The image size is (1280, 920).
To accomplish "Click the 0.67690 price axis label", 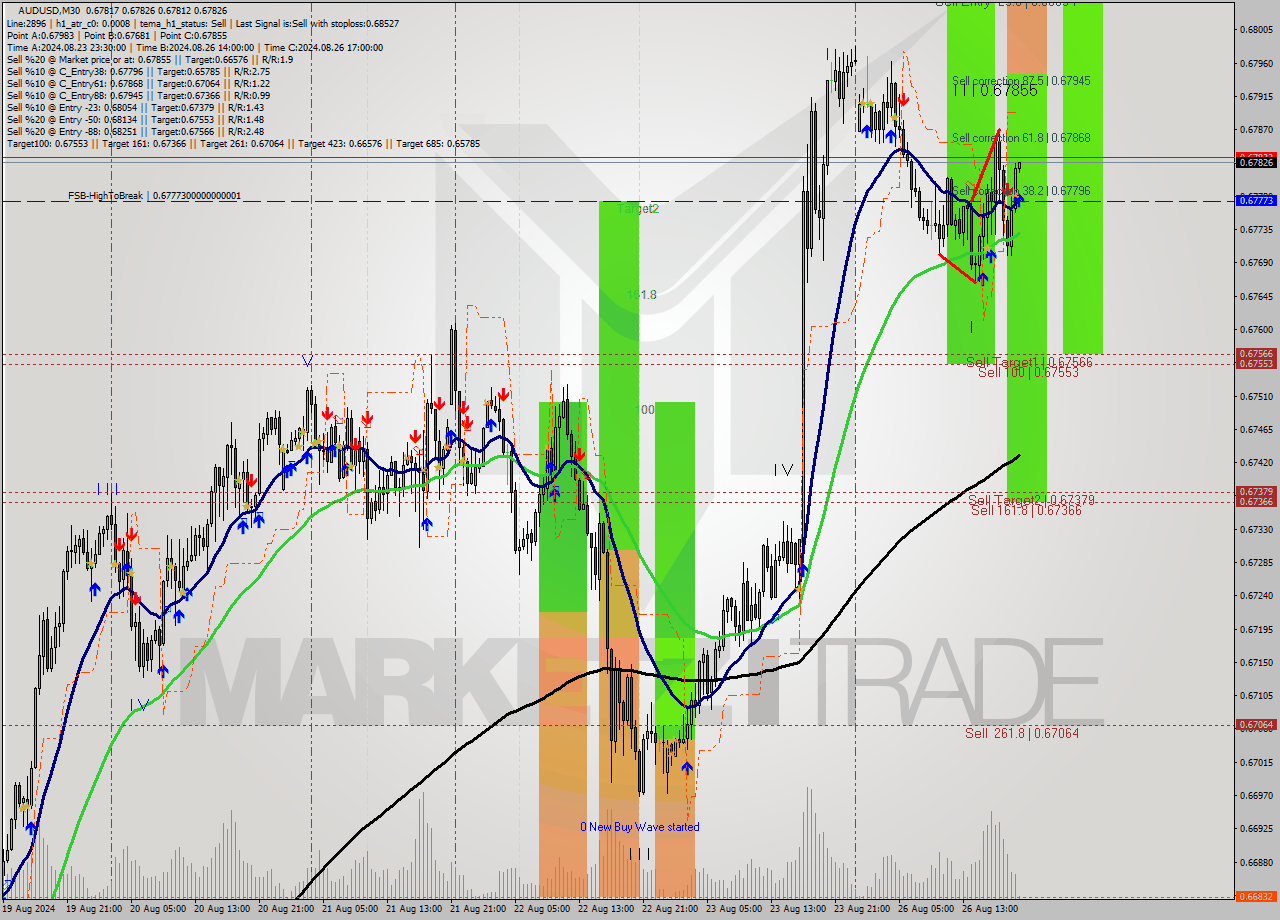I will pos(1256,263).
